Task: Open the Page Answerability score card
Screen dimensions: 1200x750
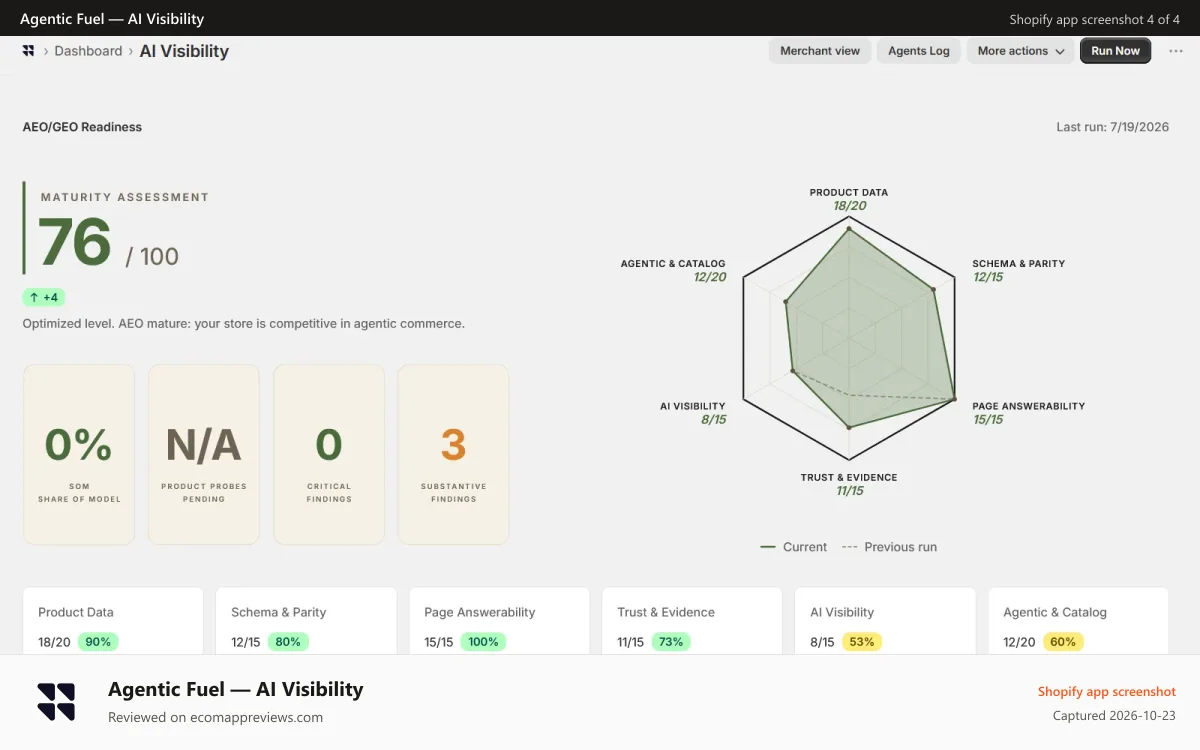Action: click(x=499, y=622)
